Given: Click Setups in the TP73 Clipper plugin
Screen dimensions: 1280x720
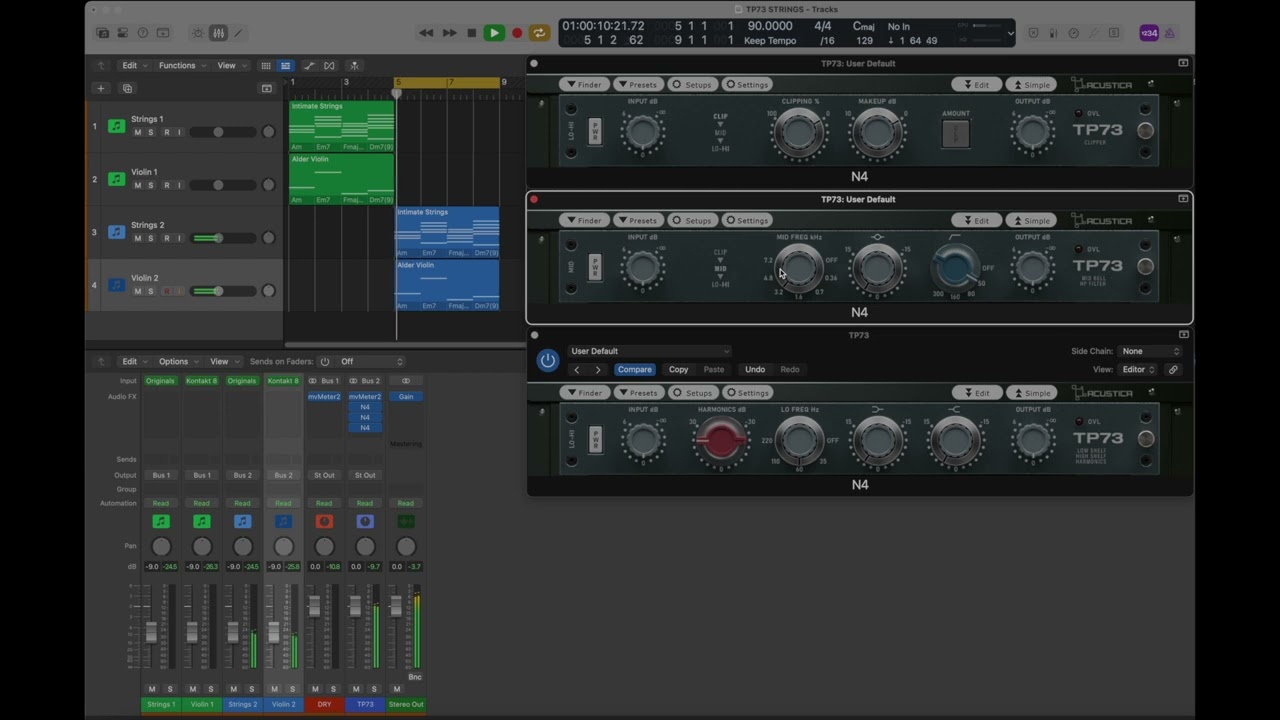Looking at the screenshot, I should (691, 84).
